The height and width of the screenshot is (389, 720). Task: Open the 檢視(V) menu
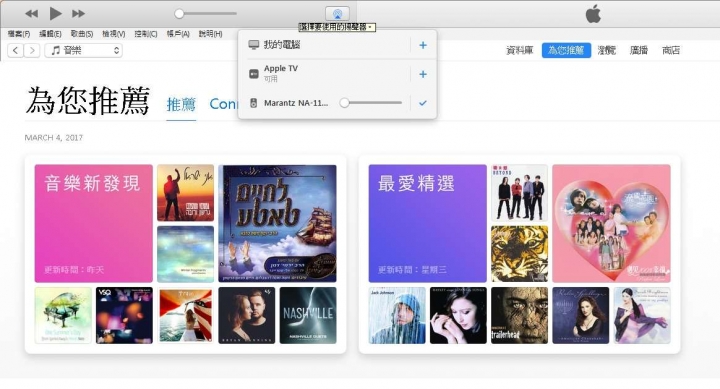point(113,34)
